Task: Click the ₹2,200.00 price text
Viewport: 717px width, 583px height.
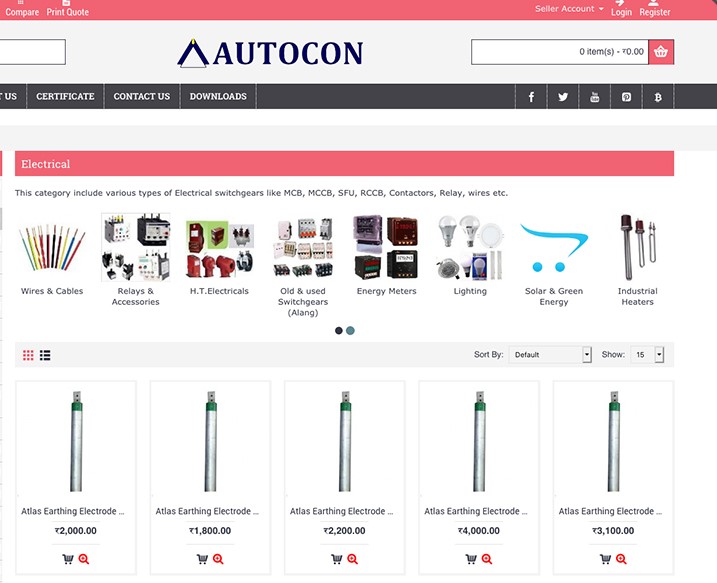Action: click(344, 531)
